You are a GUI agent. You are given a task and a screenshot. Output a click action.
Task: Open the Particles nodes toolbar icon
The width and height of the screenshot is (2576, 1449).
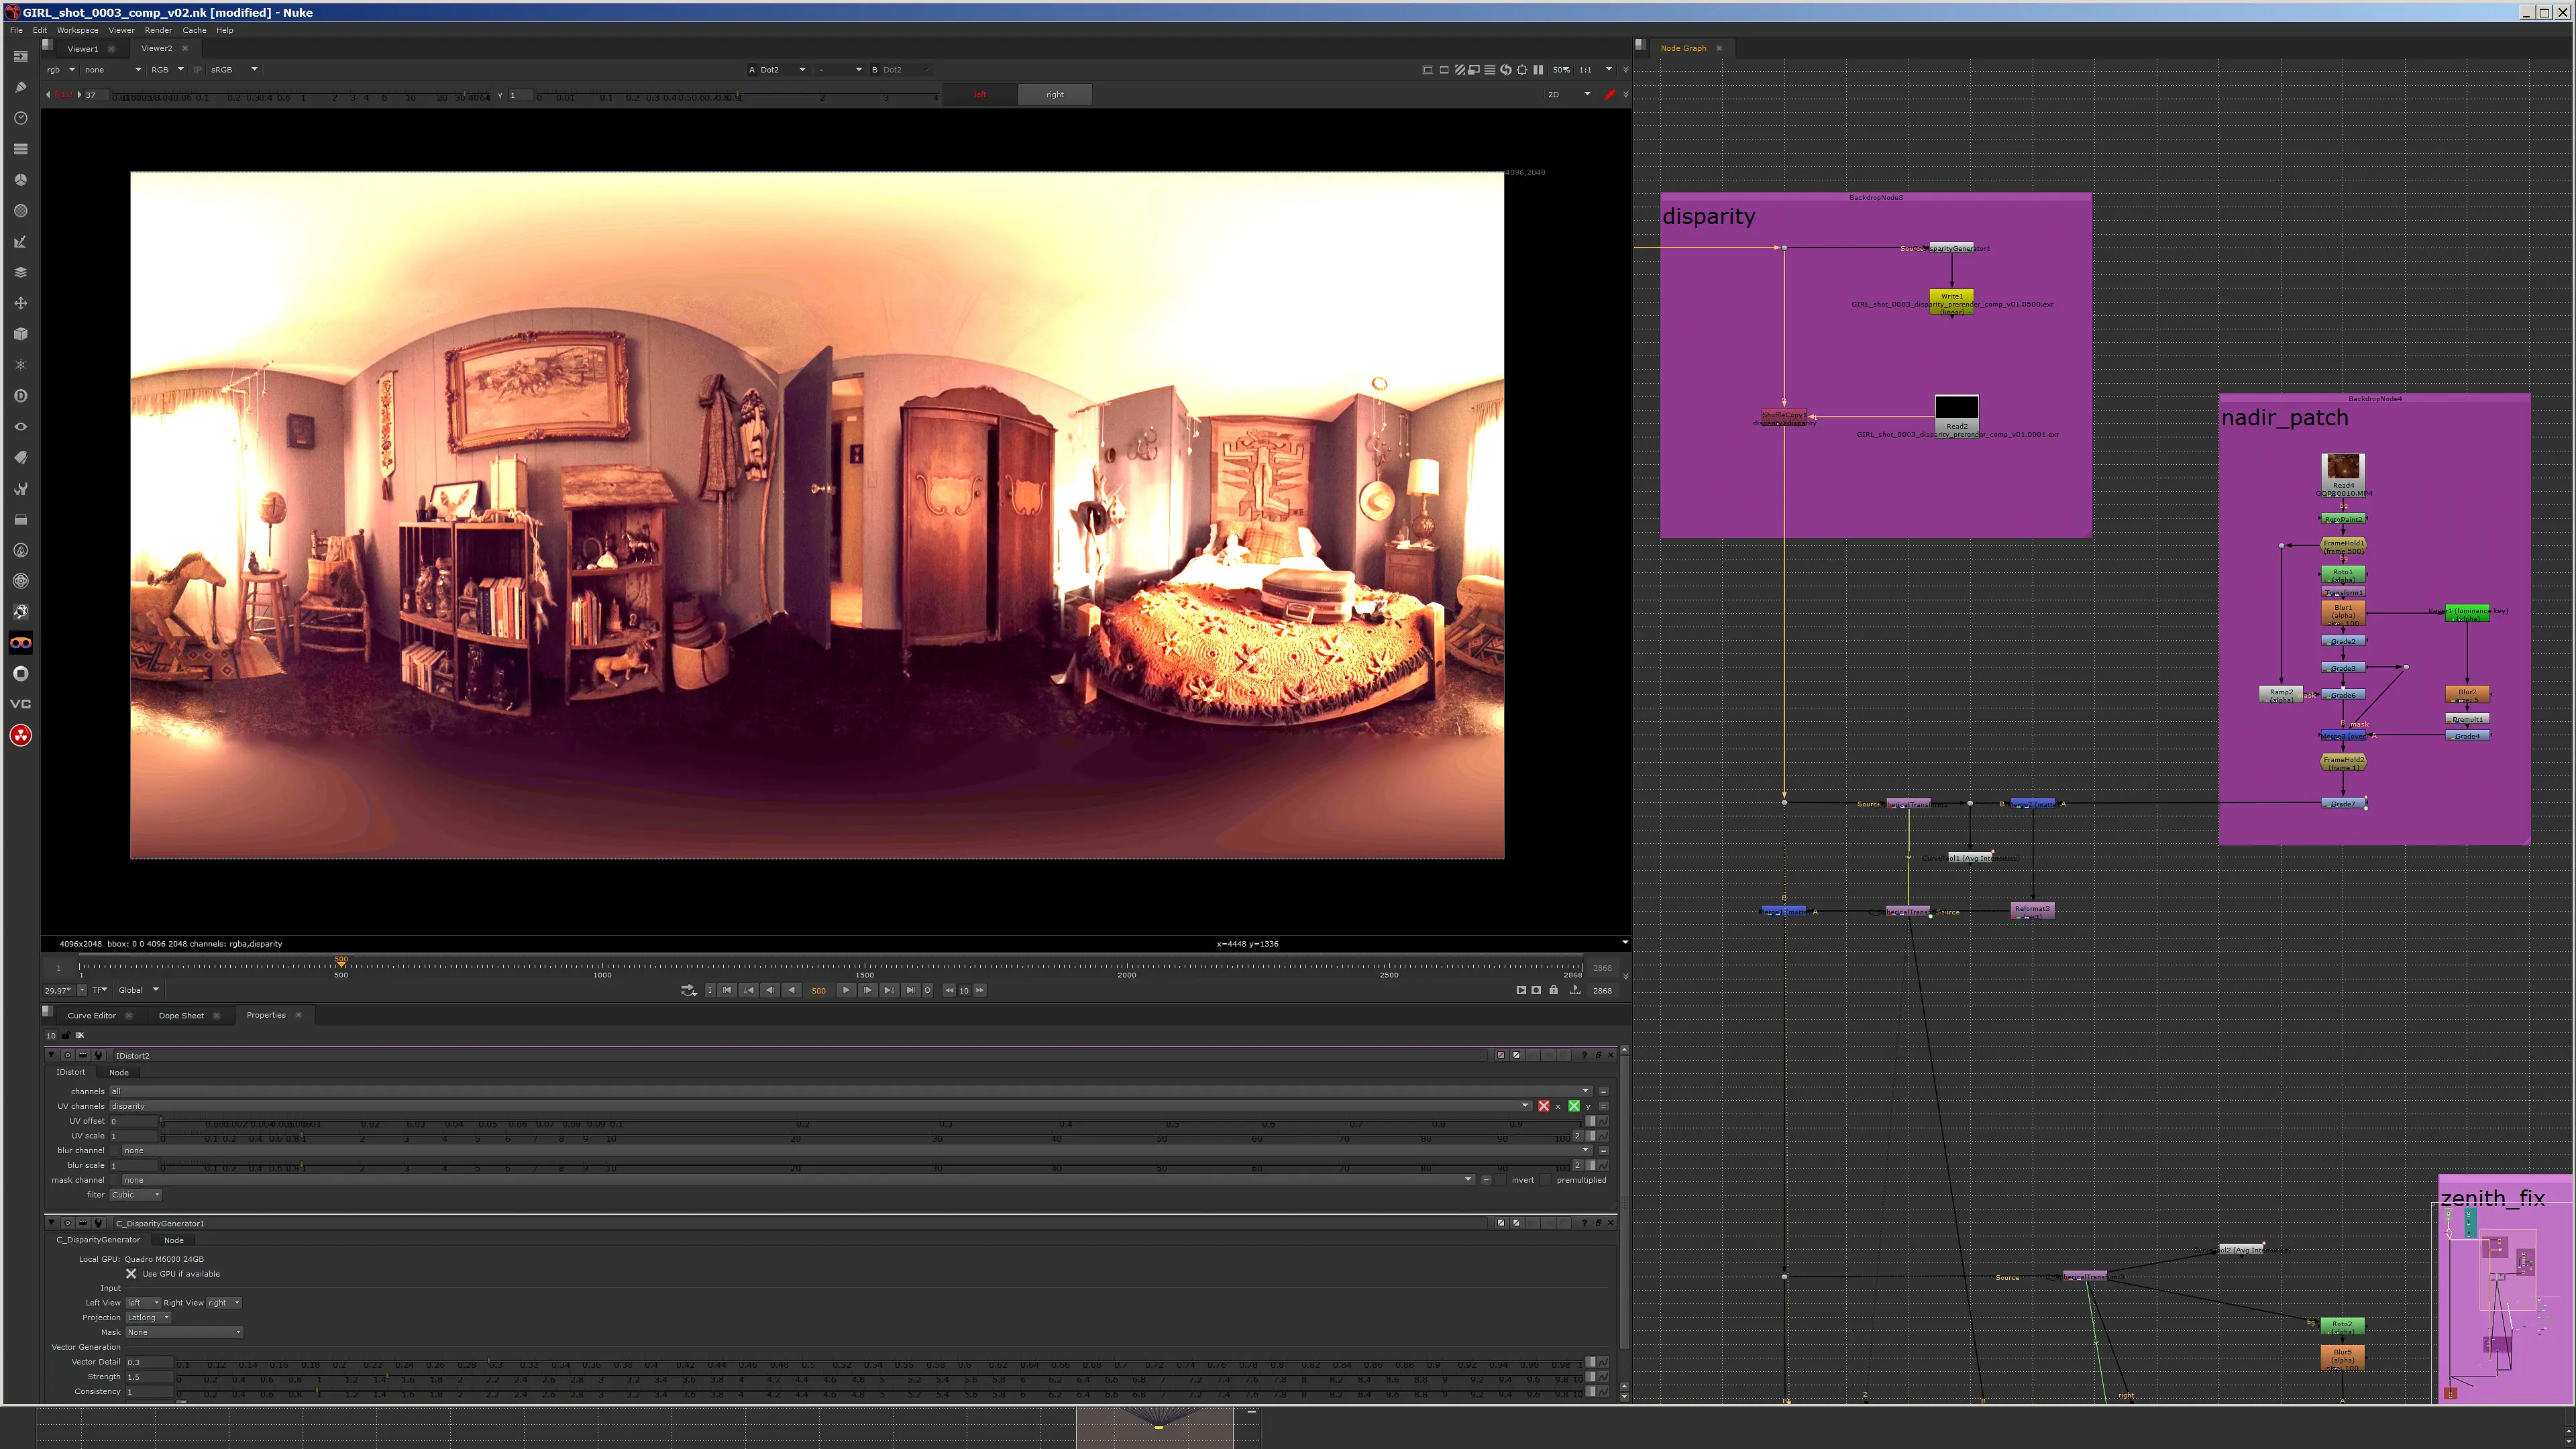point(20,365)
